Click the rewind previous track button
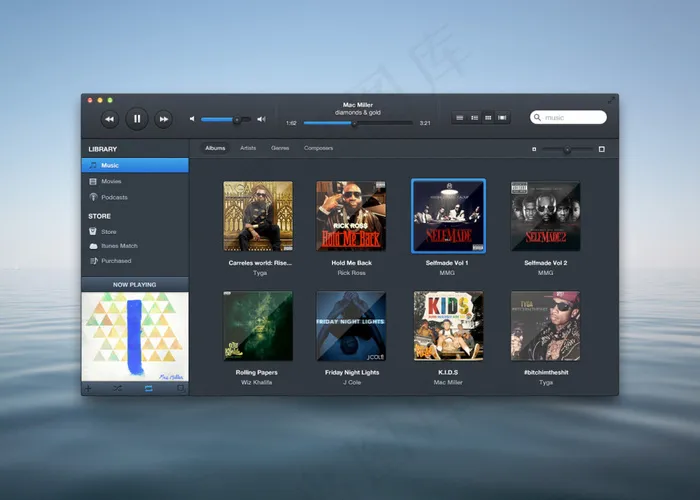The height and width of the screenshot is (500, 700). 110,119
